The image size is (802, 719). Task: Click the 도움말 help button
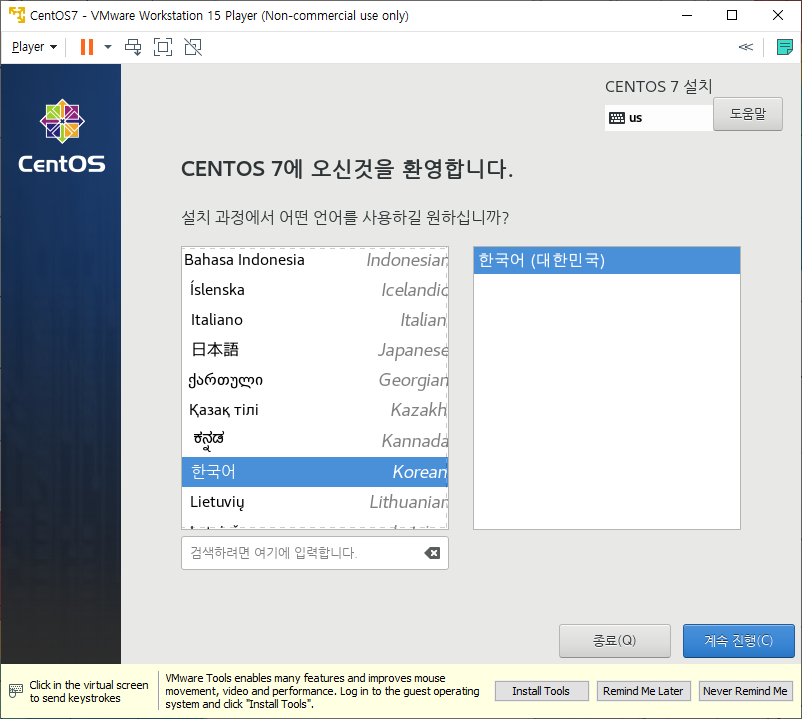(x=748, y=114)
